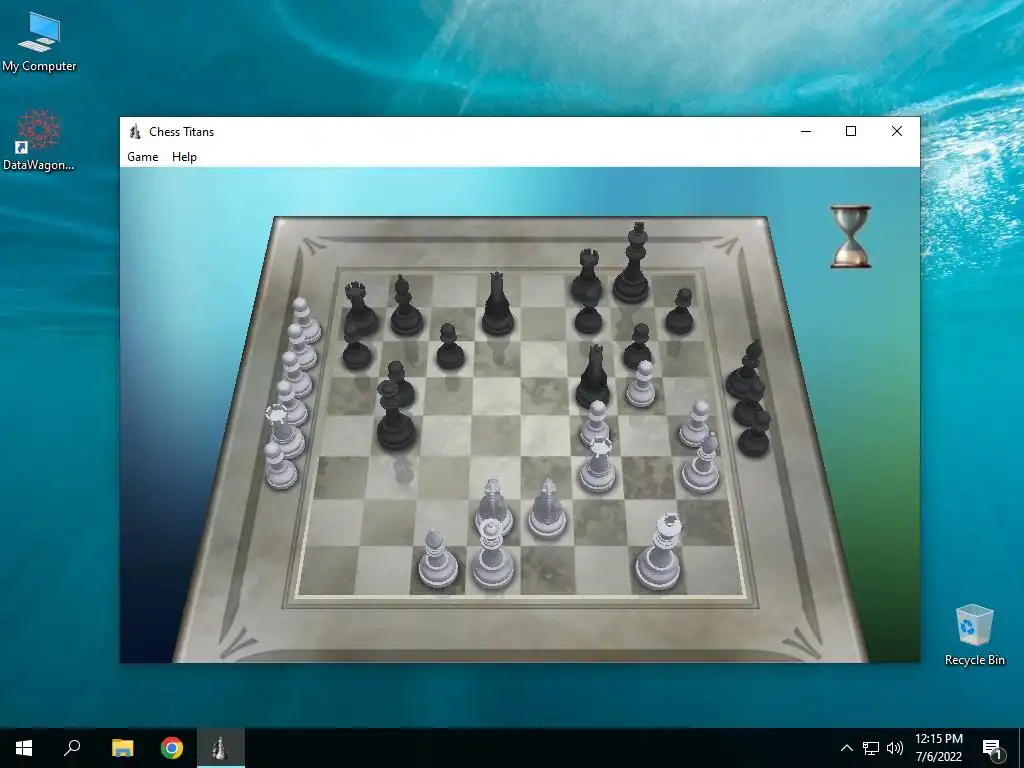The image size is (1024, 768).
Task: Click the black knight on d7
Action: tap(498, 304)
